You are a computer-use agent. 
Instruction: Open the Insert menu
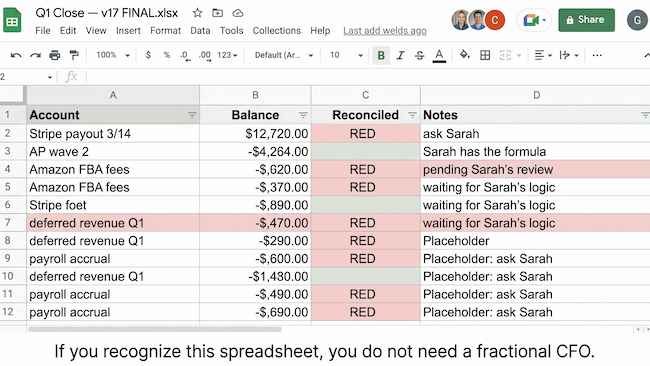pos(128,31)
